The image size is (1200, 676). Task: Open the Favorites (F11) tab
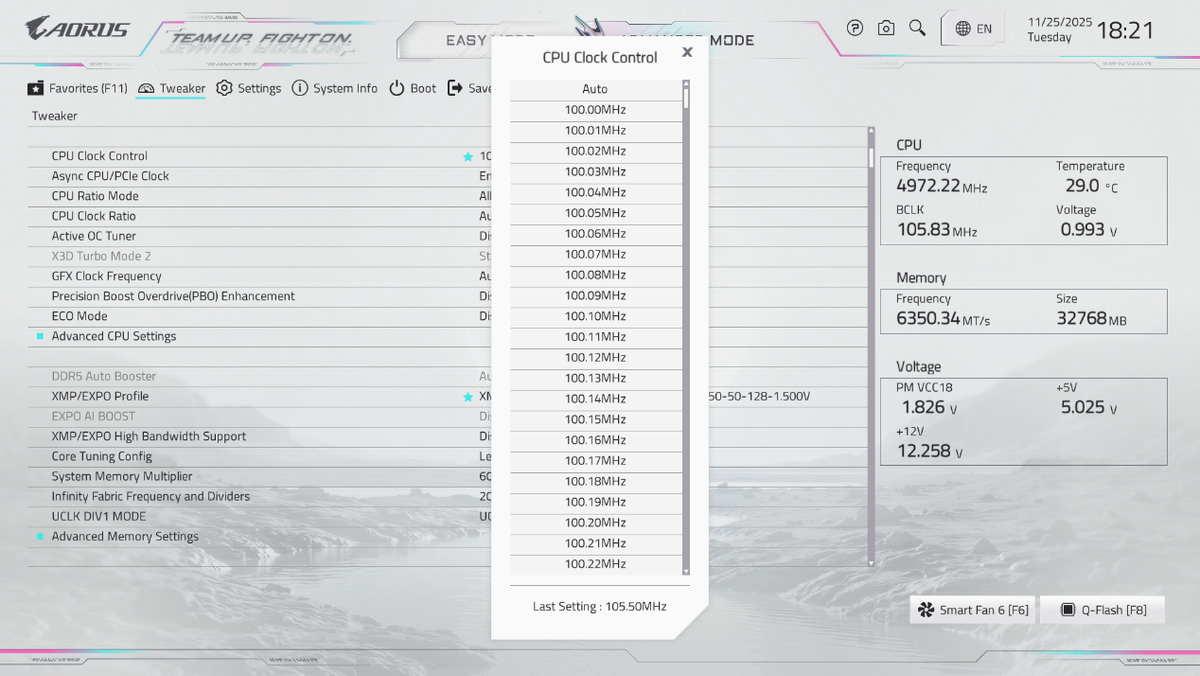[78, 88]
